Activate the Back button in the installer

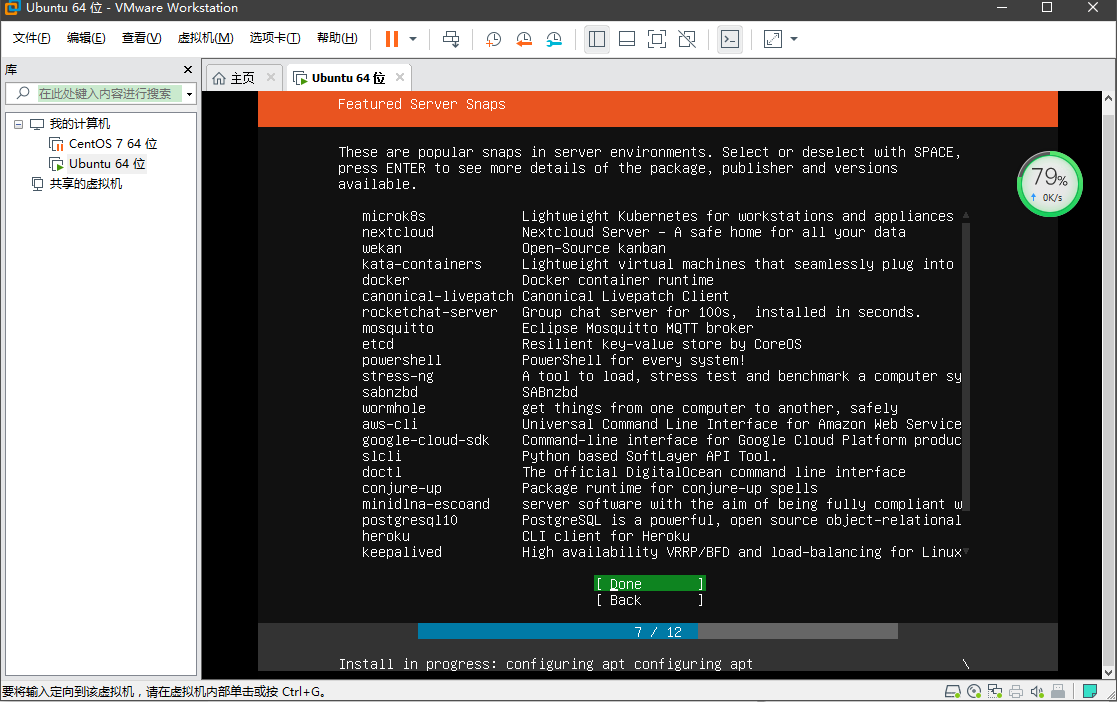650,600
